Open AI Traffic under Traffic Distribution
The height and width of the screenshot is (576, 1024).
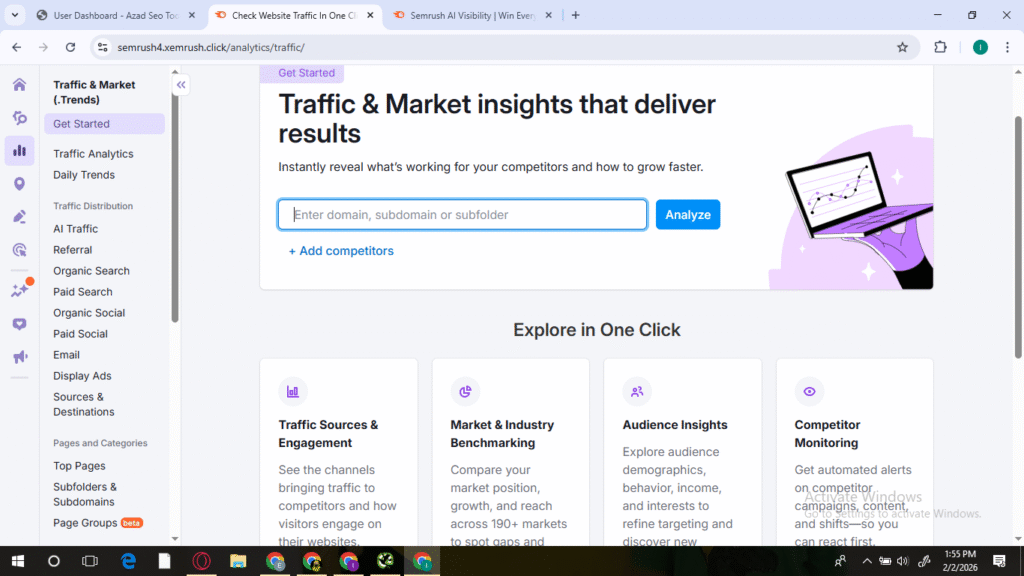[x=75, y=229]
